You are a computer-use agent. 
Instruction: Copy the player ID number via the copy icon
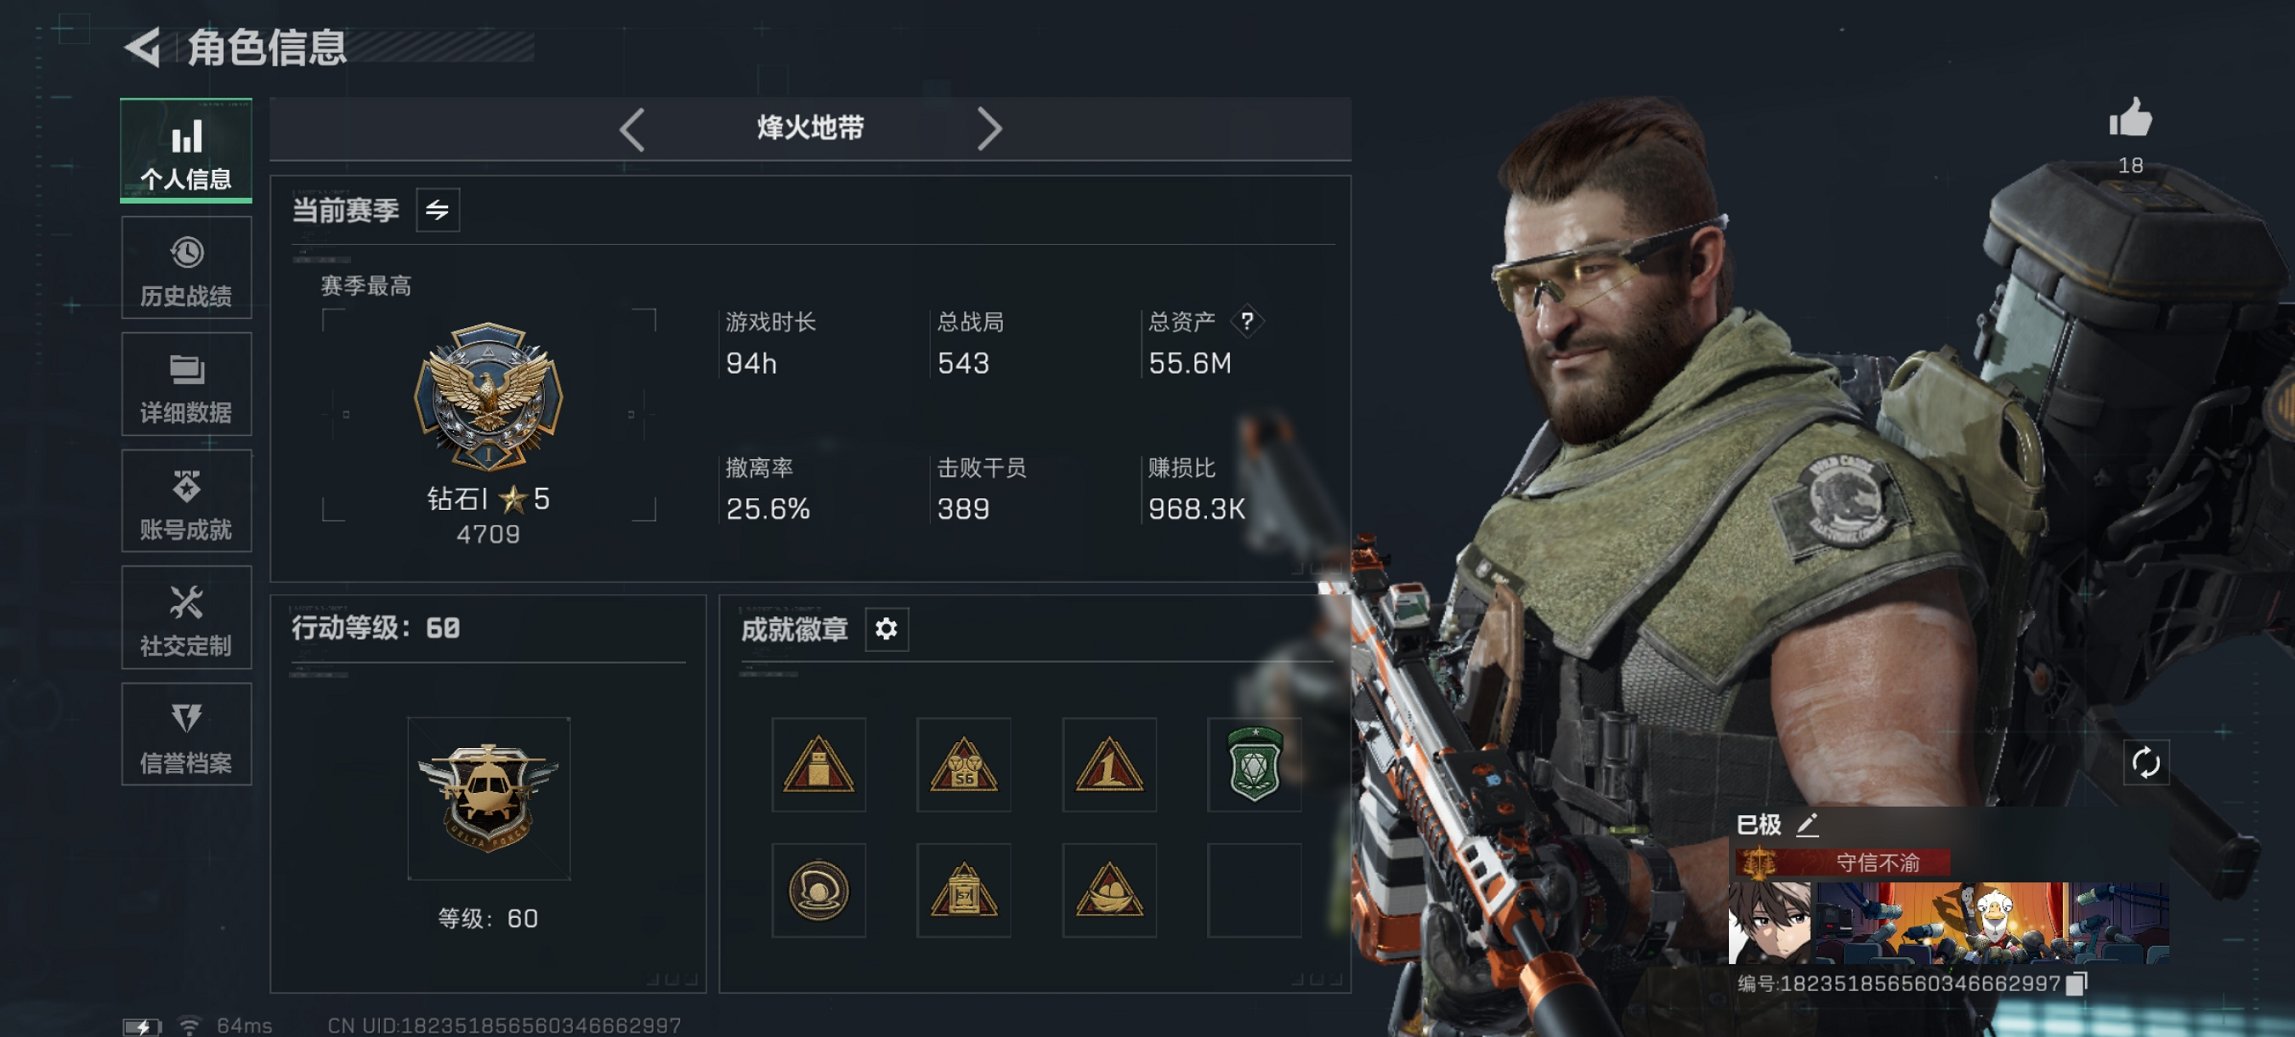[x=2076, y=984]
